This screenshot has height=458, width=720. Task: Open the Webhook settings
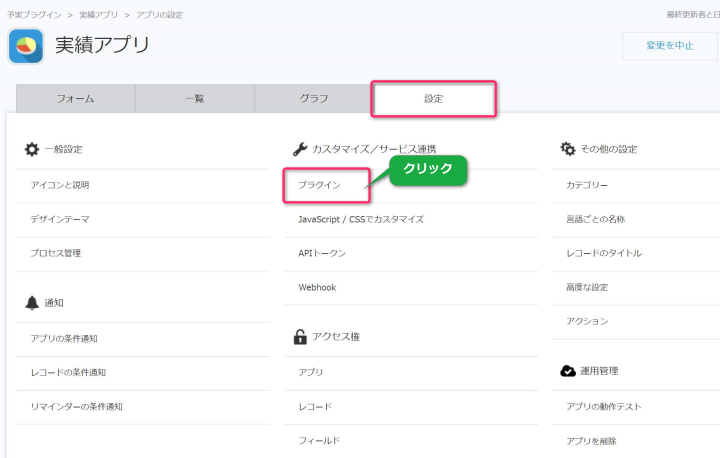click(317, 287)
